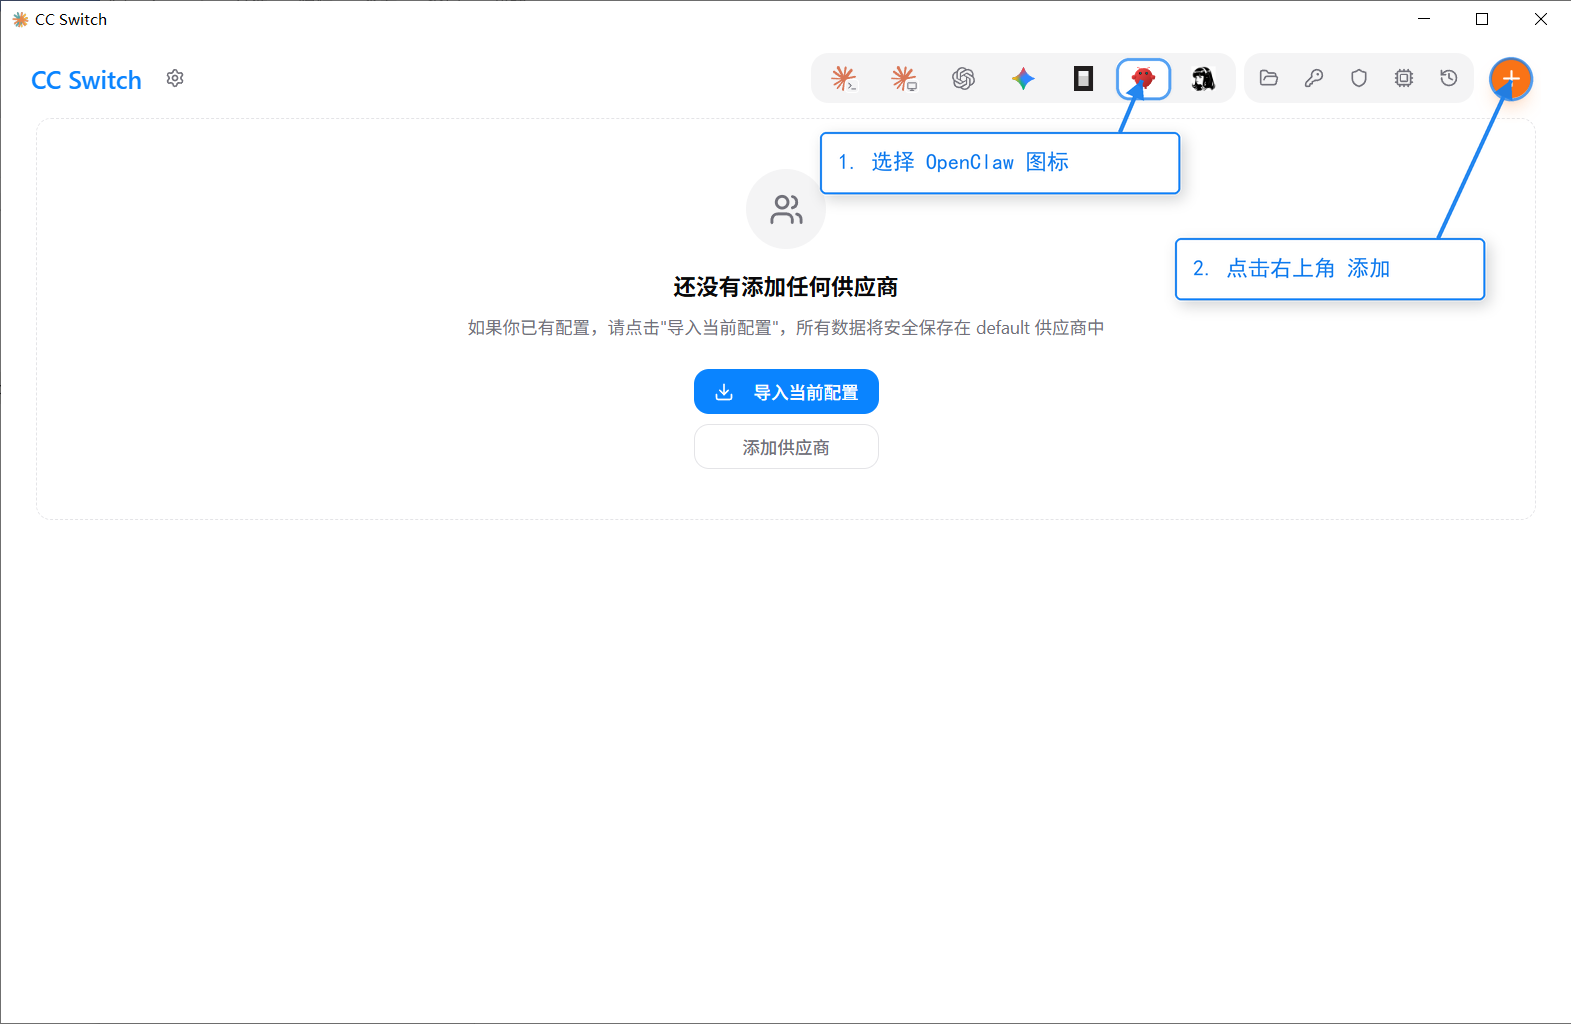Open settings gear next to CC Switch
The height and width of the screenshot is (1024, 1571).
click(x=175, y=78)
